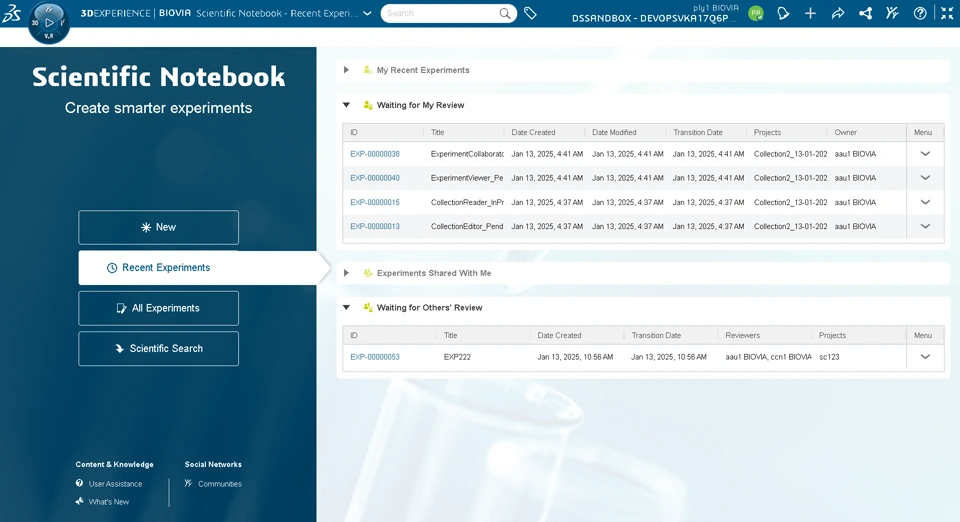The image size is (960, 522).
Task: Open the user profile avatar
Action: point(756,13)
